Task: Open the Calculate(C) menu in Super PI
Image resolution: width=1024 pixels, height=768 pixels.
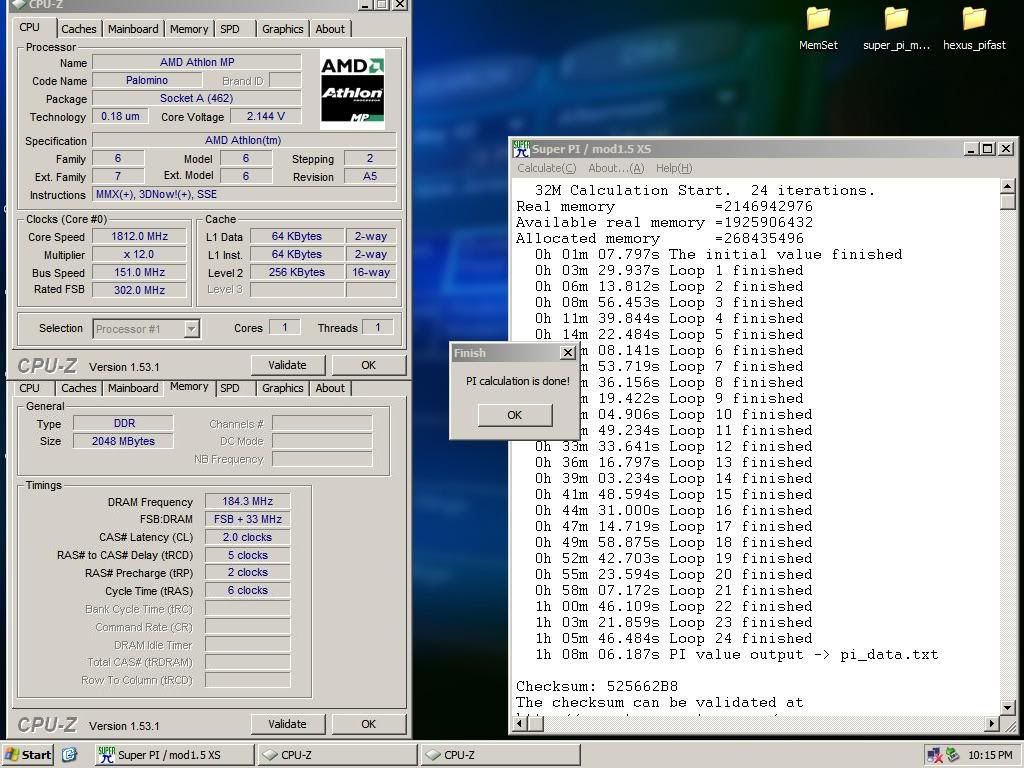Action: click(547, 168)
